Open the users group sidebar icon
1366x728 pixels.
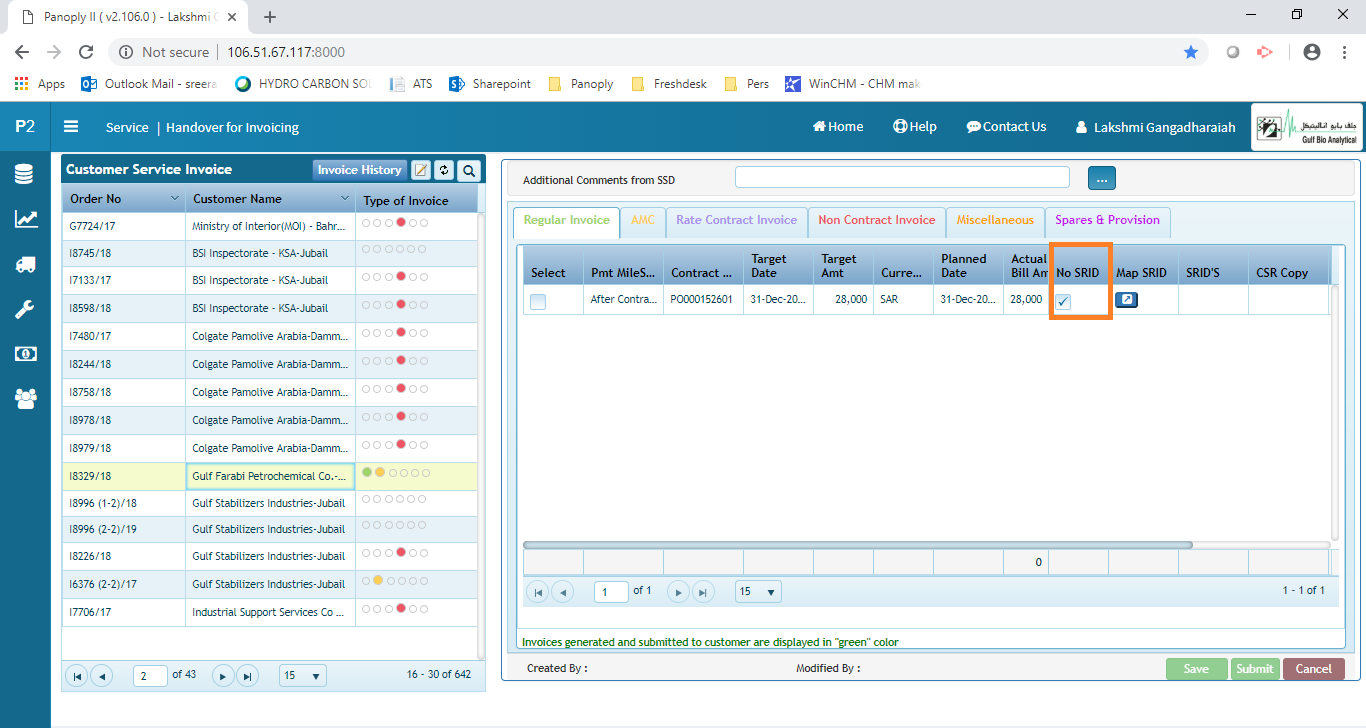tap(25, 398)
